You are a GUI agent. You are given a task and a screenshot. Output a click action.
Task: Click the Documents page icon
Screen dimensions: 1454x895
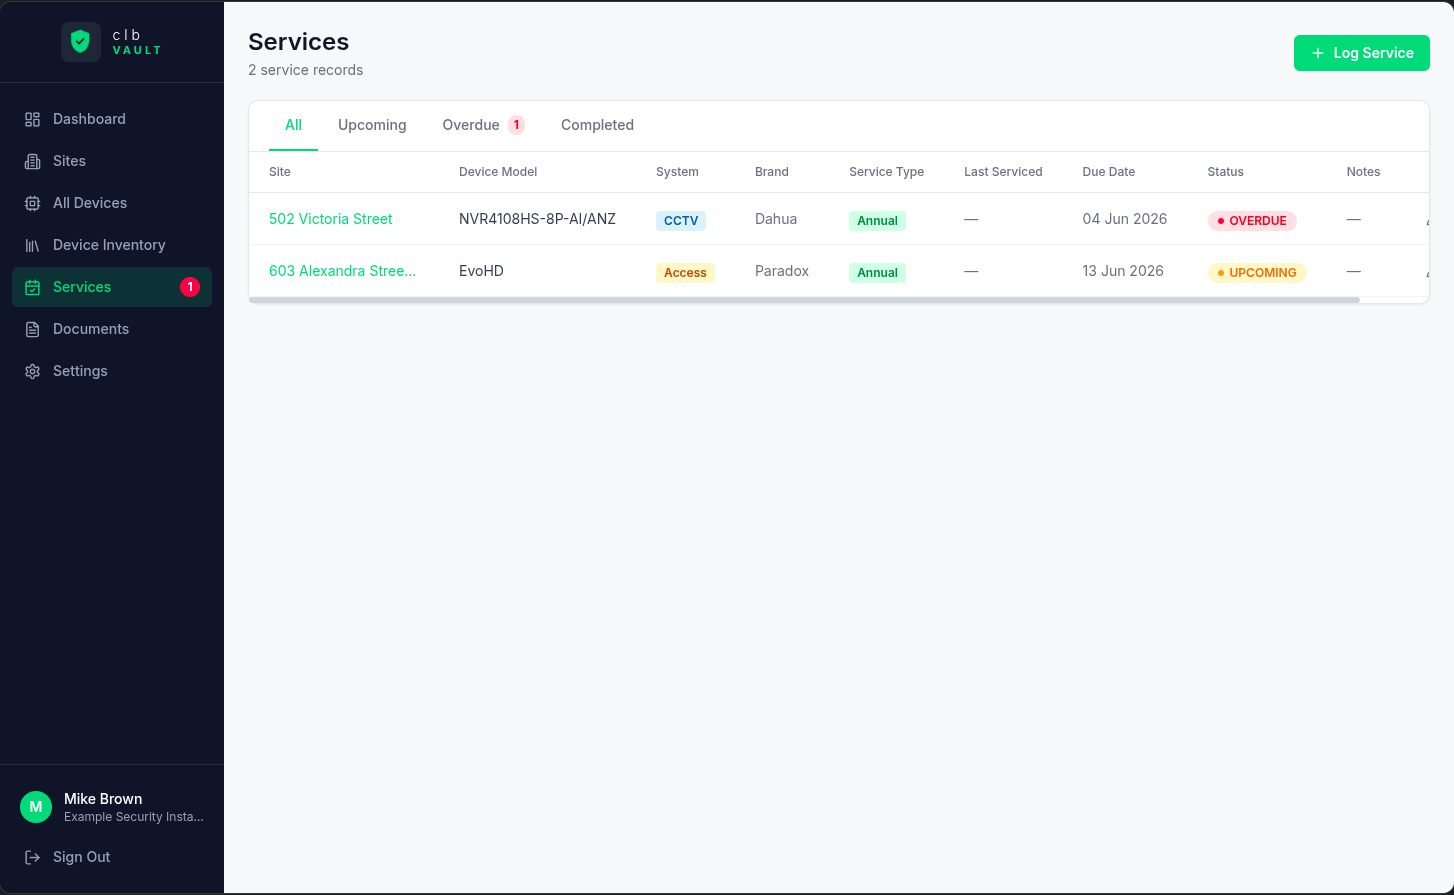(x=32, y=329)
